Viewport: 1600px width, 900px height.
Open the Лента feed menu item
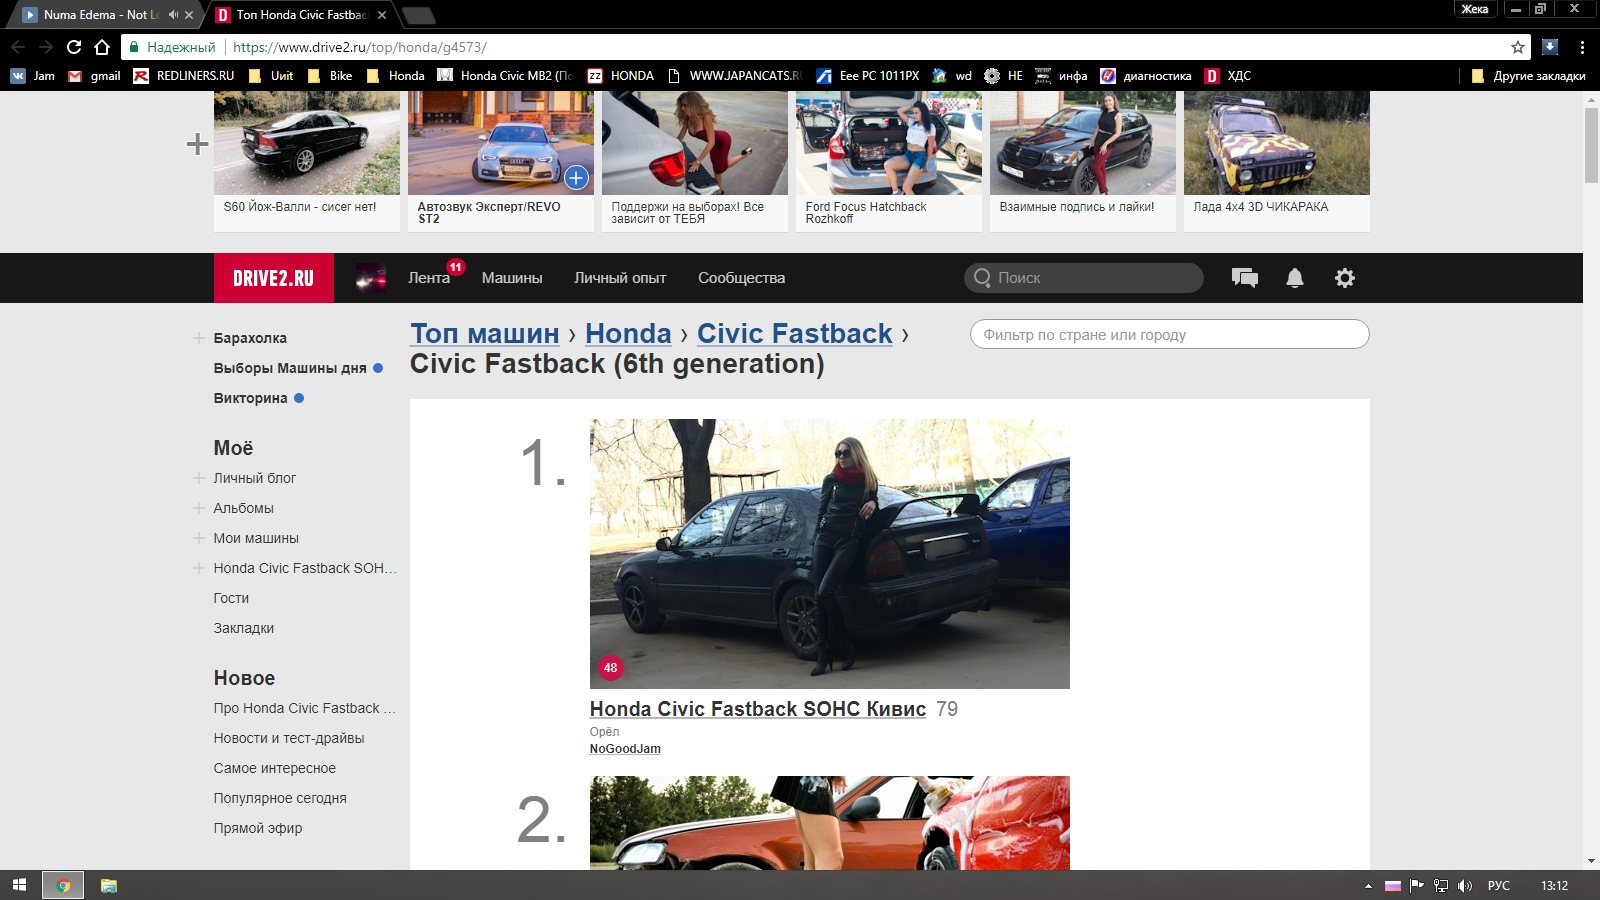coord(429,278)
